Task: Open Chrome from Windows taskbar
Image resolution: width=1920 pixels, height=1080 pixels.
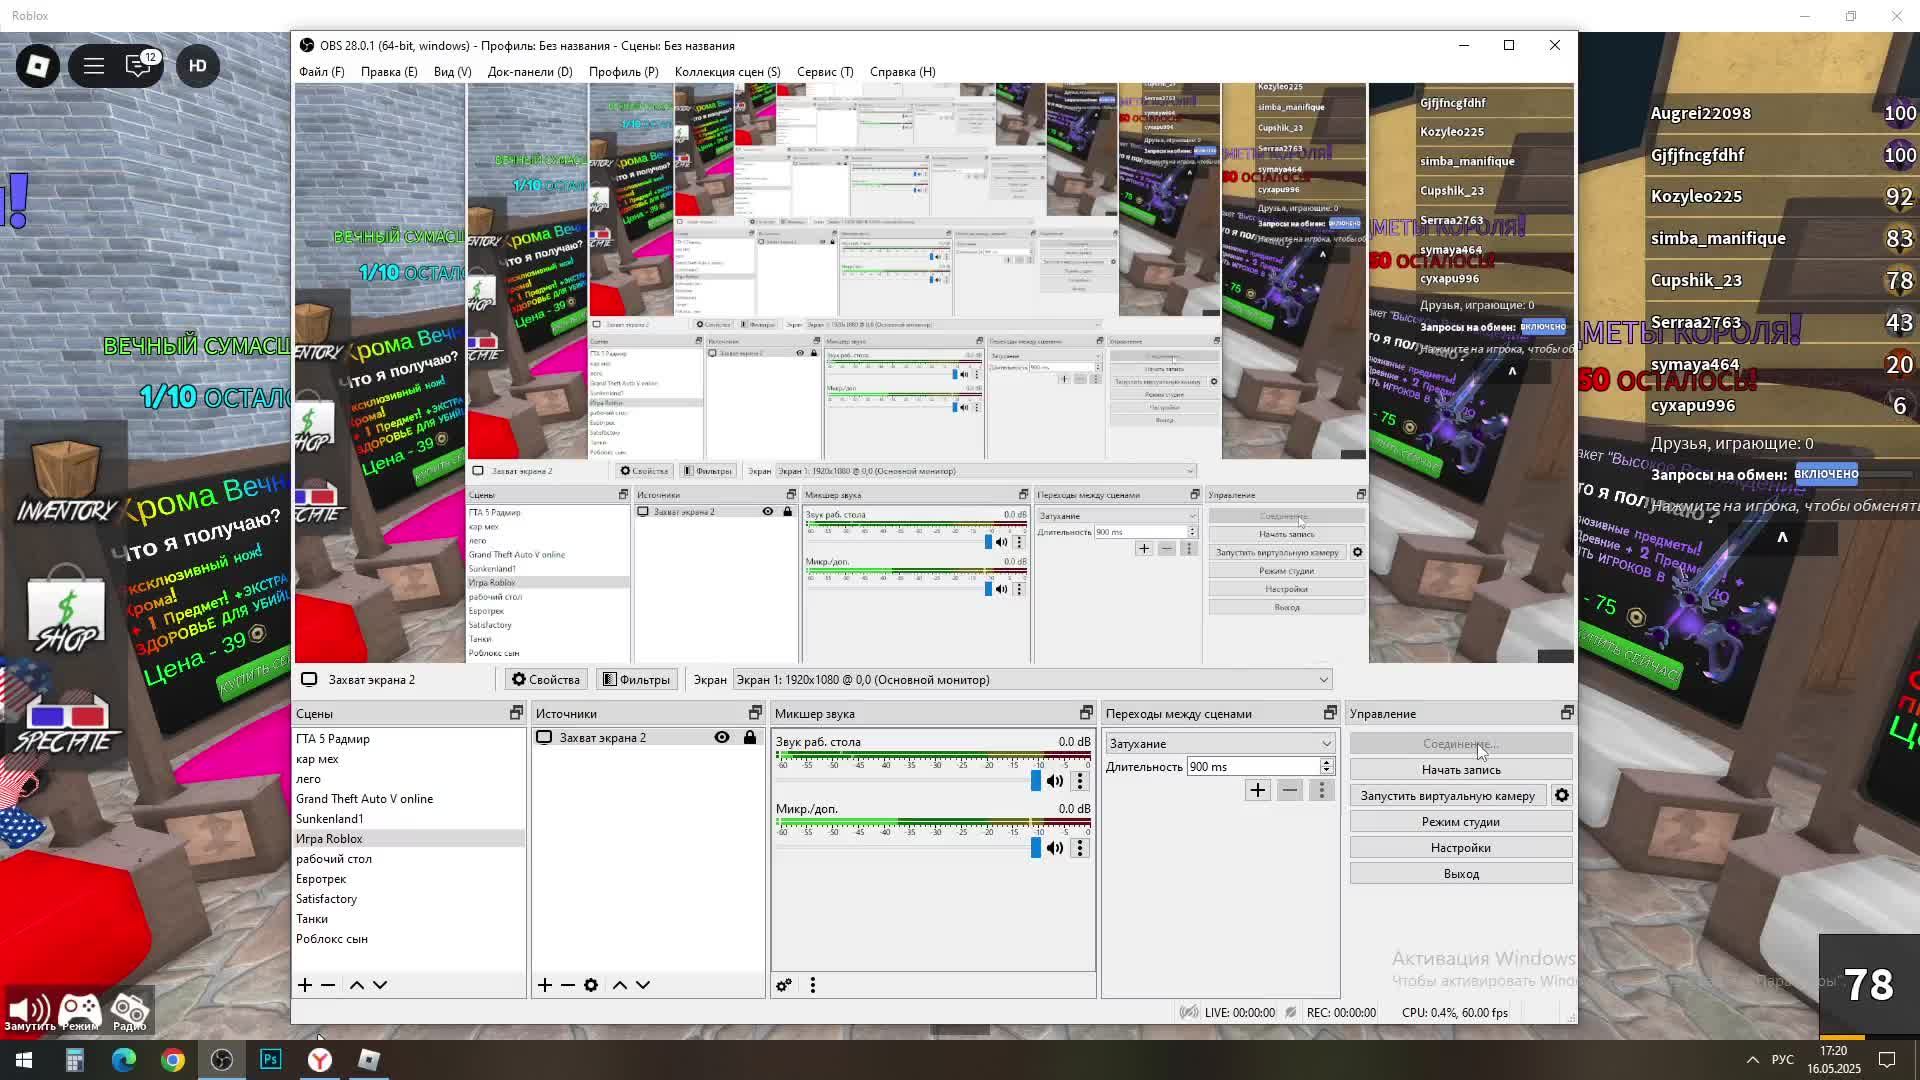Action: coord(173,1060)
